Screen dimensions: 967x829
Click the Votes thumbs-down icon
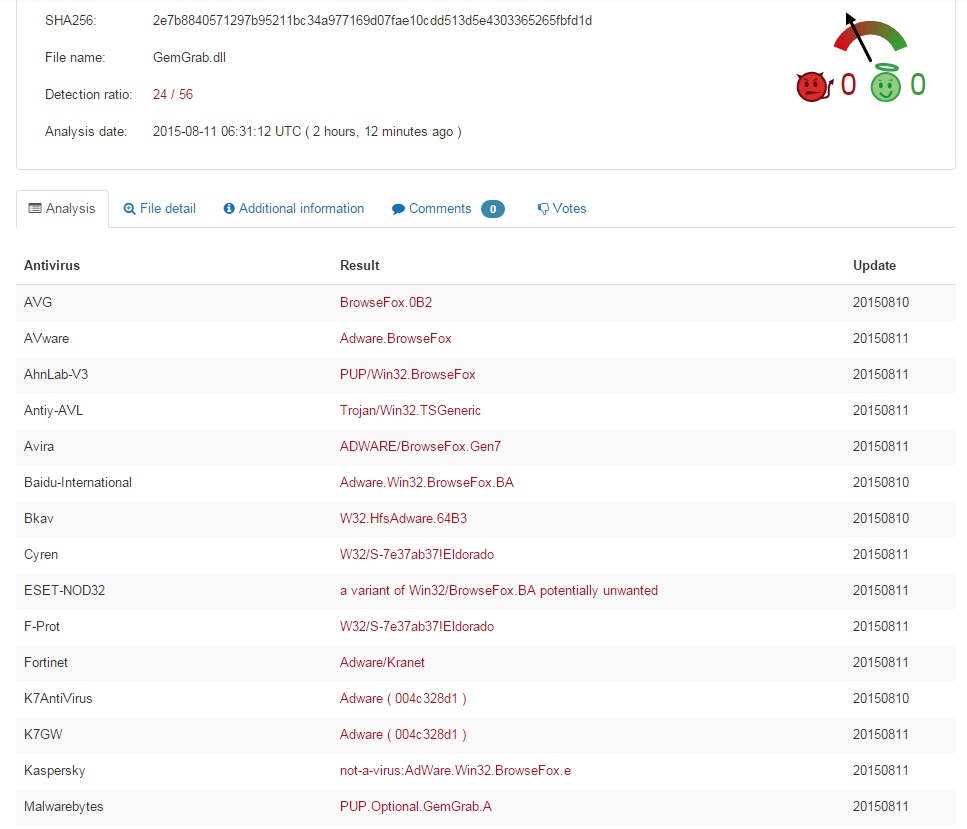[543, 209]
